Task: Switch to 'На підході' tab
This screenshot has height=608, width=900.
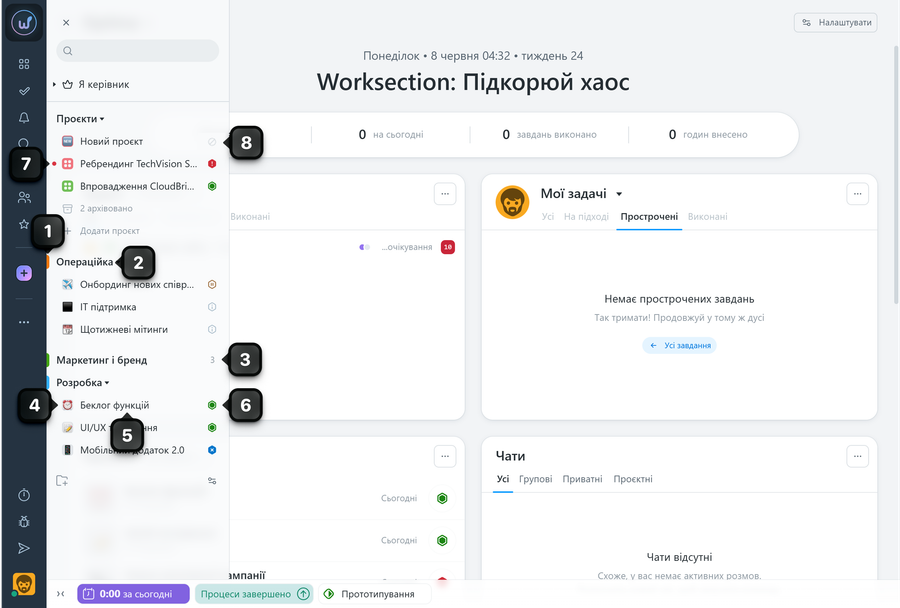Action: 586,216
